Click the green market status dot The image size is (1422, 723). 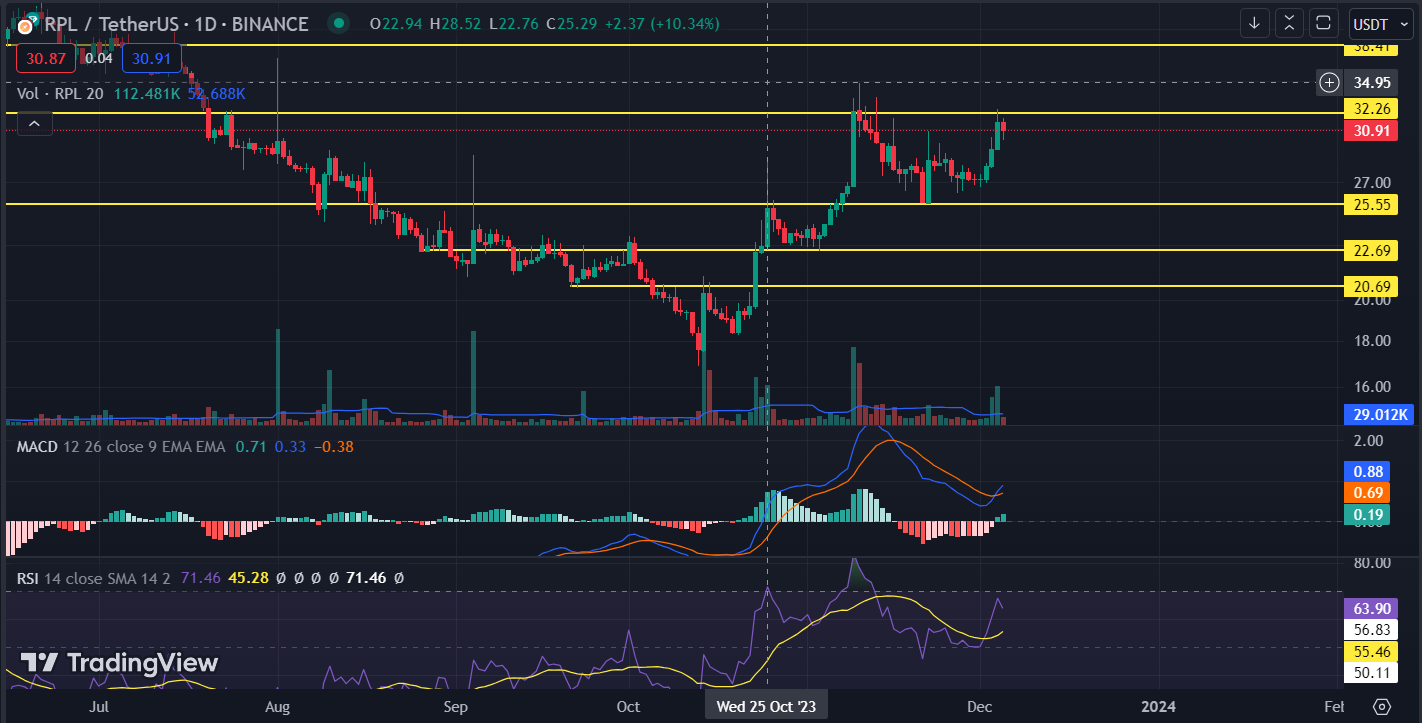(x=340, y=24)
